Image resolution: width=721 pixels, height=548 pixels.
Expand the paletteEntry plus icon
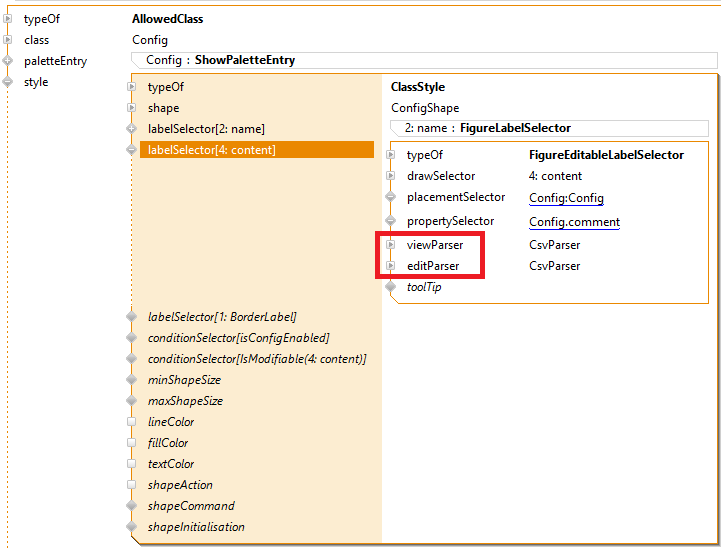[x=8, y=61]
